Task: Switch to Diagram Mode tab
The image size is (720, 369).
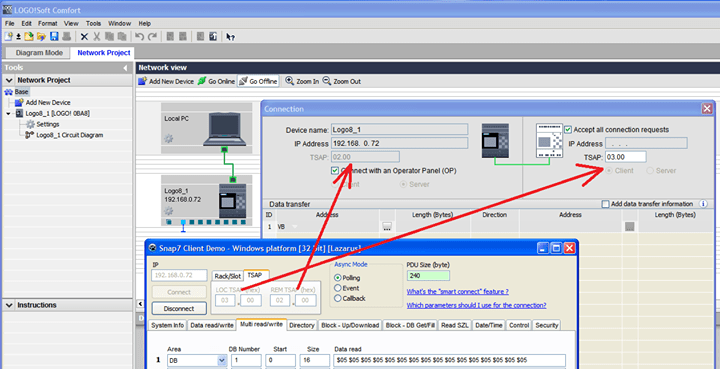Action: click(x=39, y=53)
